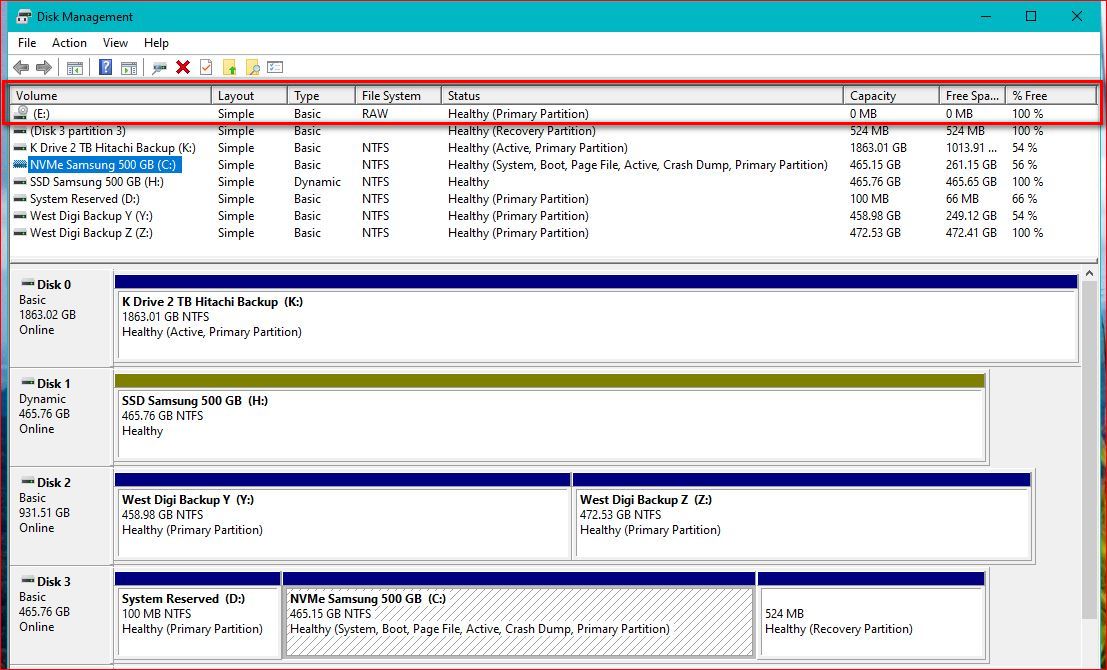Image resolution: width=1107 pixels, height=670 pixels.
Task: Click the folder icon with green arrow
Action: 229,68
